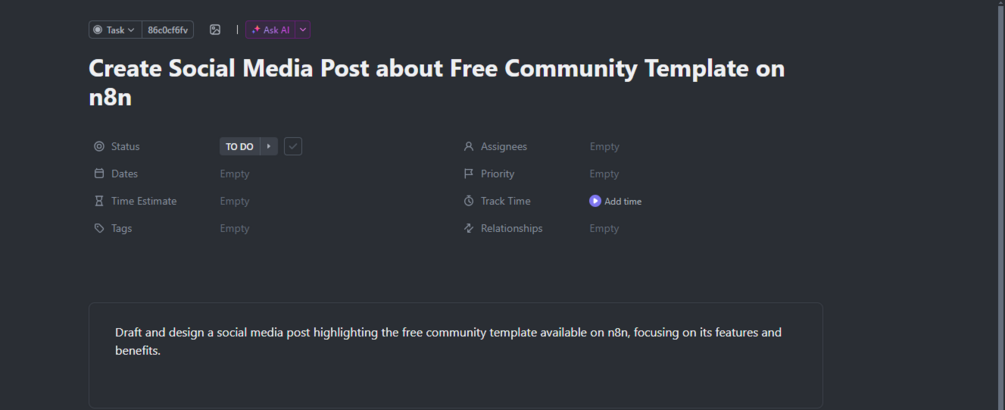Viewport: 1005px width, 410px height.
Task: Advance status with arrow beside TO DO
Action: click(270, 147)
